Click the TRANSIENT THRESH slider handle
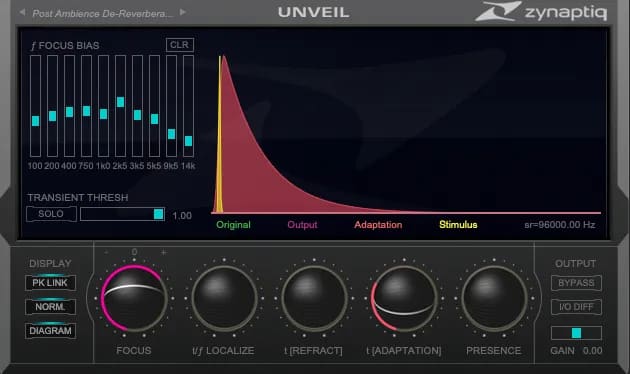 click(159, 214)
